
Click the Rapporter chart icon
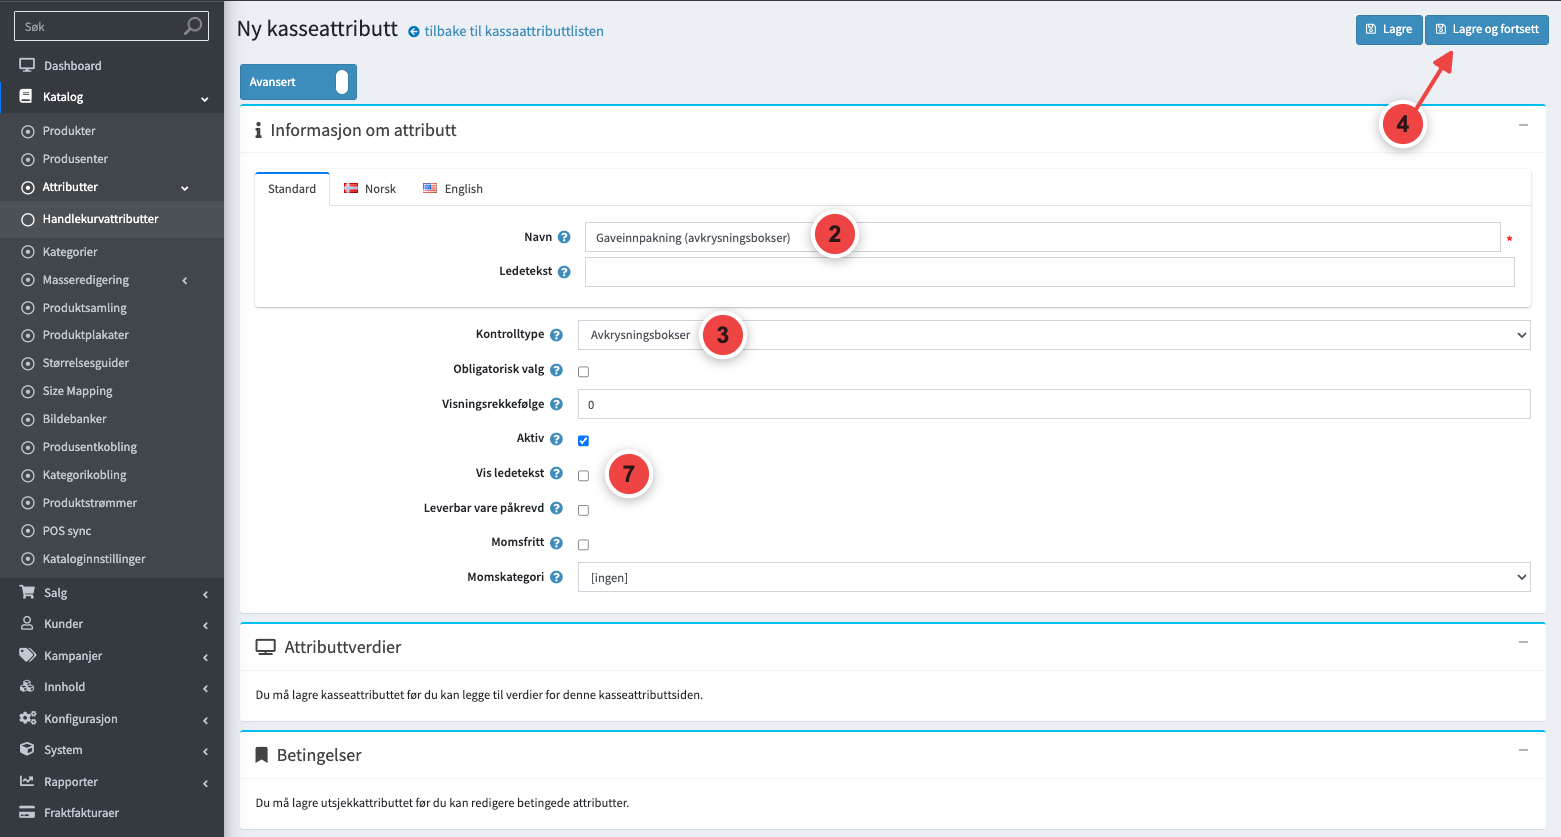pyautogui.click(x=27, y=781)
